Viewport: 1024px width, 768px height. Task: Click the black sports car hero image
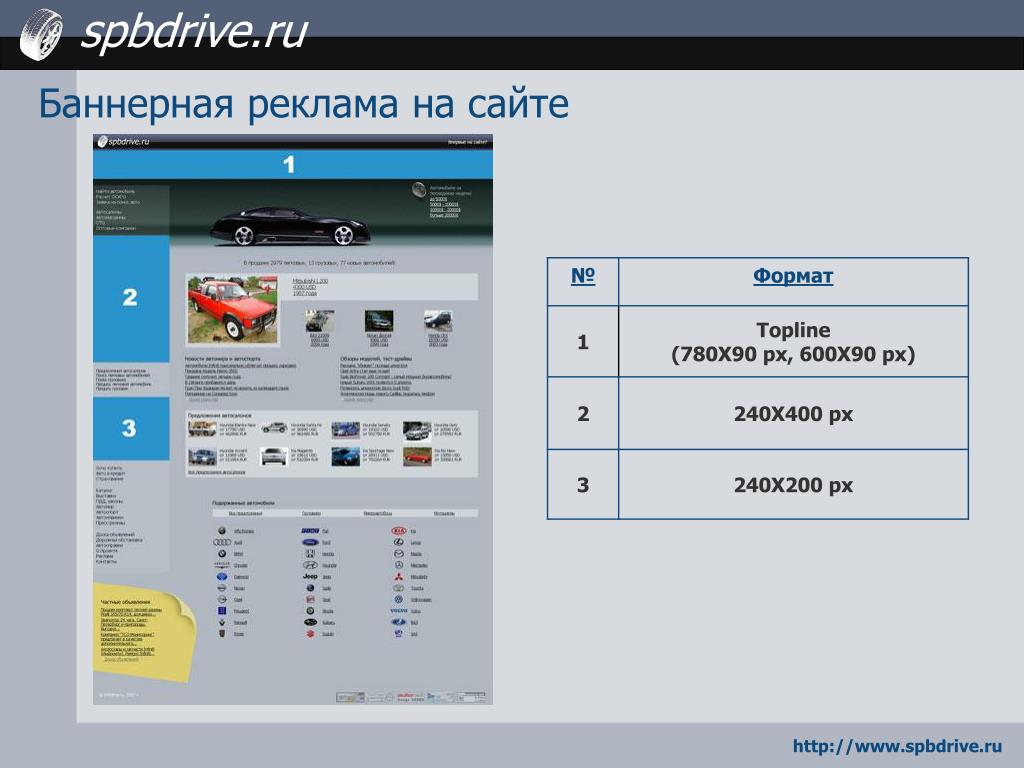[x=290, y=227]
